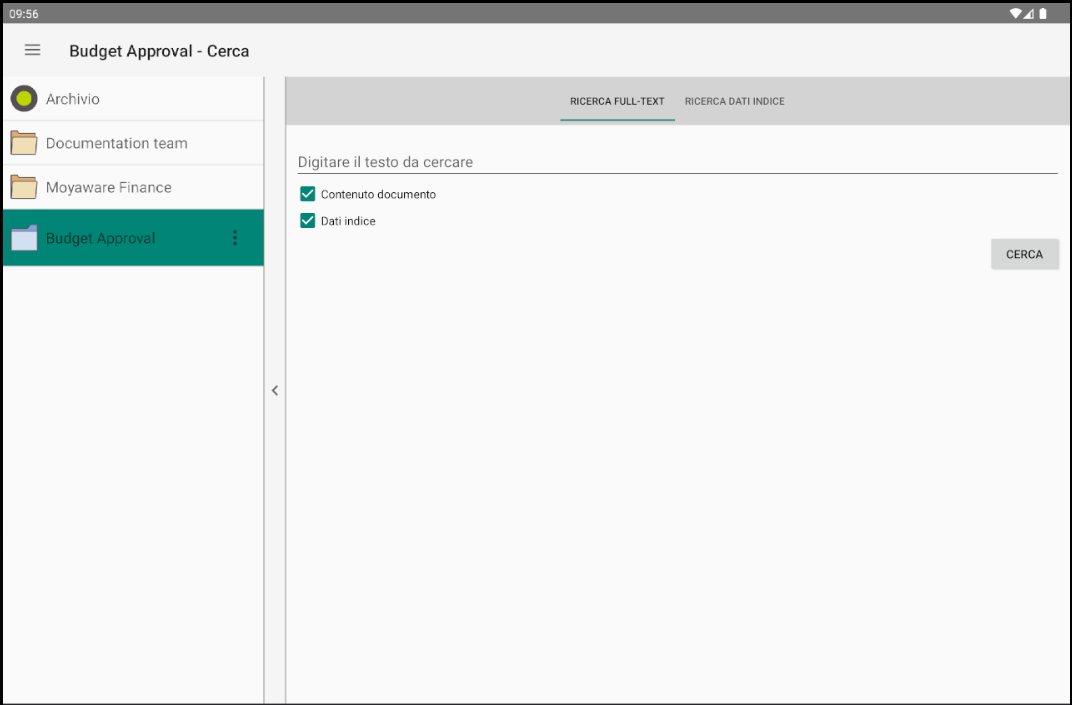Open the Budget Approval three-dot options menu

pos(235,238)
